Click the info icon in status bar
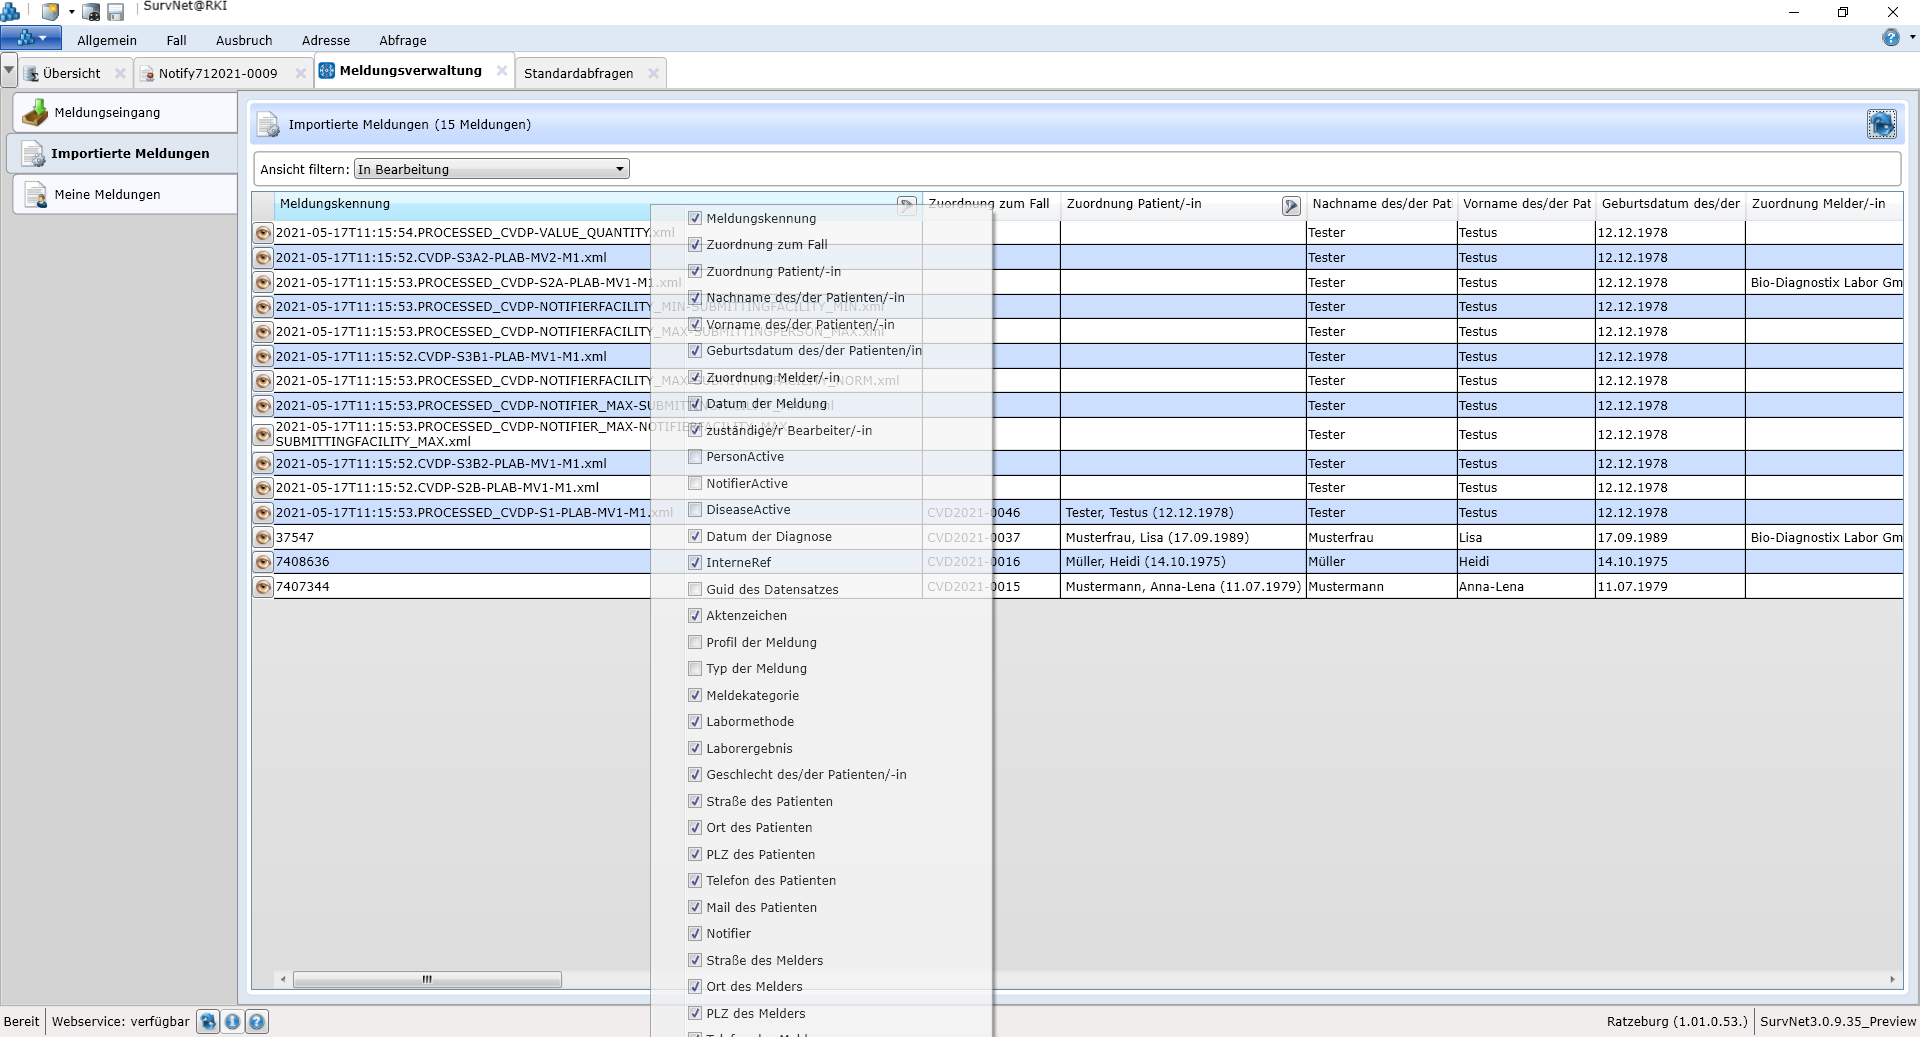 click(232, 1021)
